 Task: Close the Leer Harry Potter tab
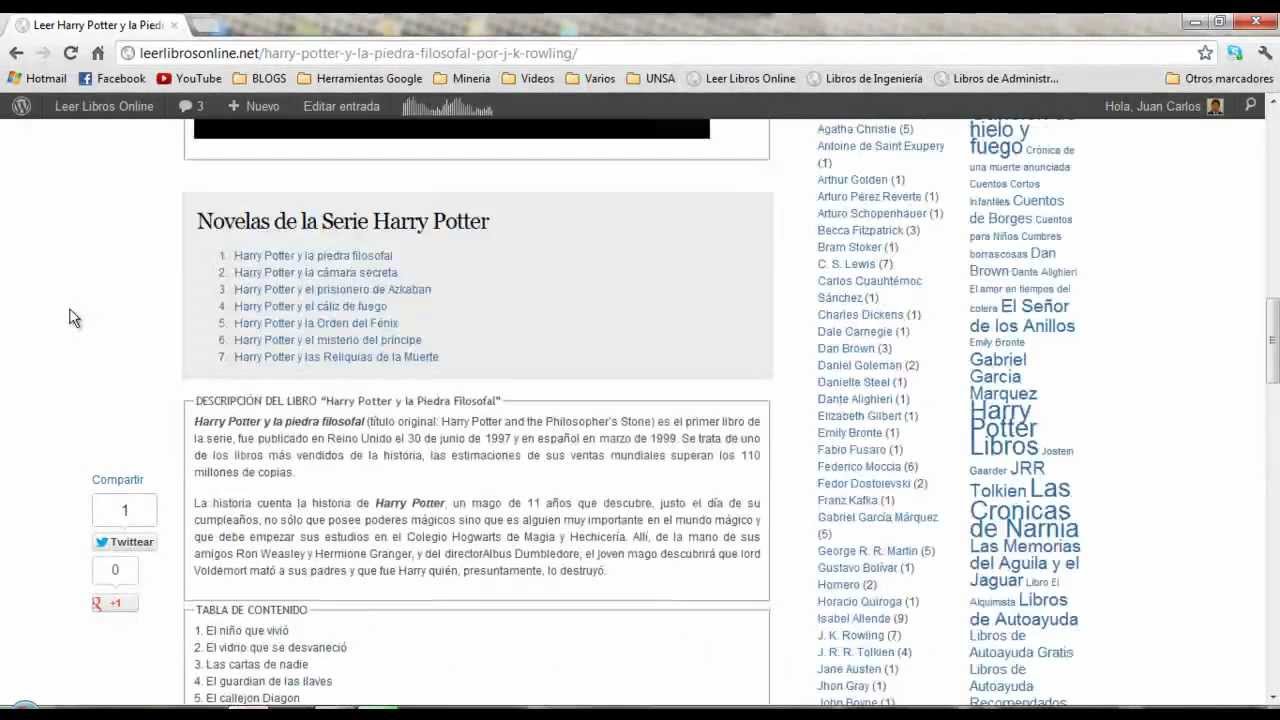(174, 24)
